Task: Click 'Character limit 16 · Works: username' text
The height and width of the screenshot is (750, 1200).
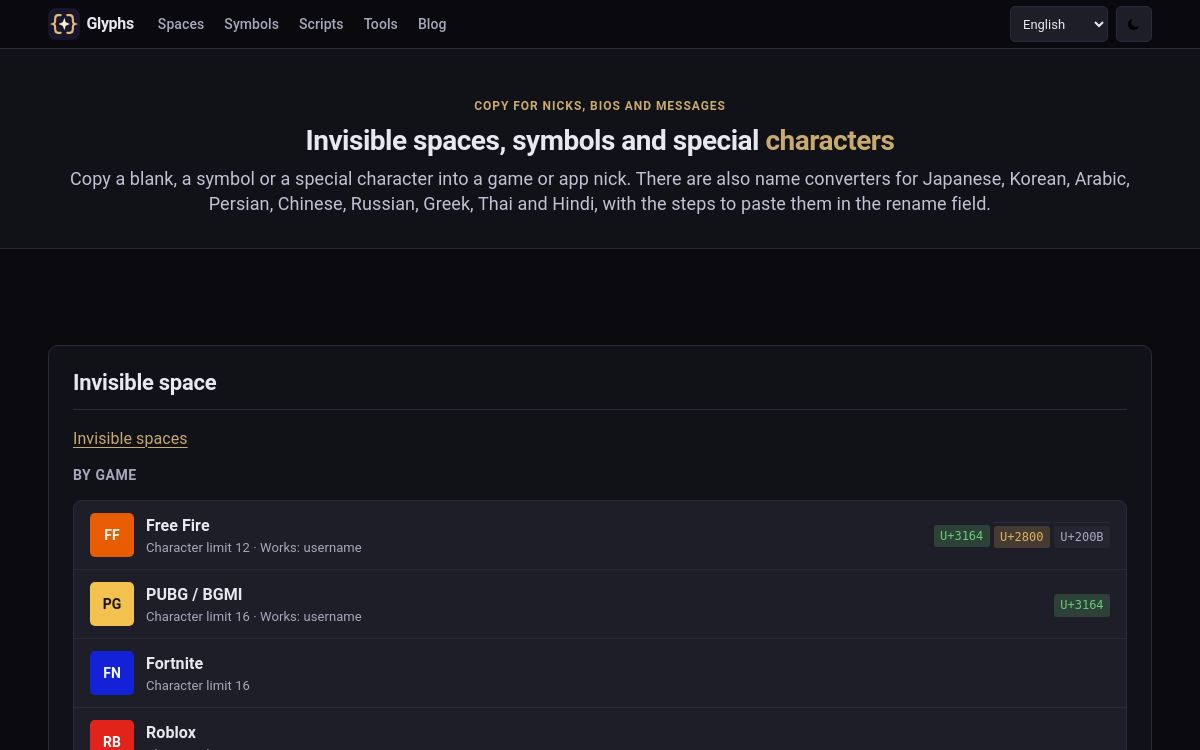Action: [x=254, y=616]
